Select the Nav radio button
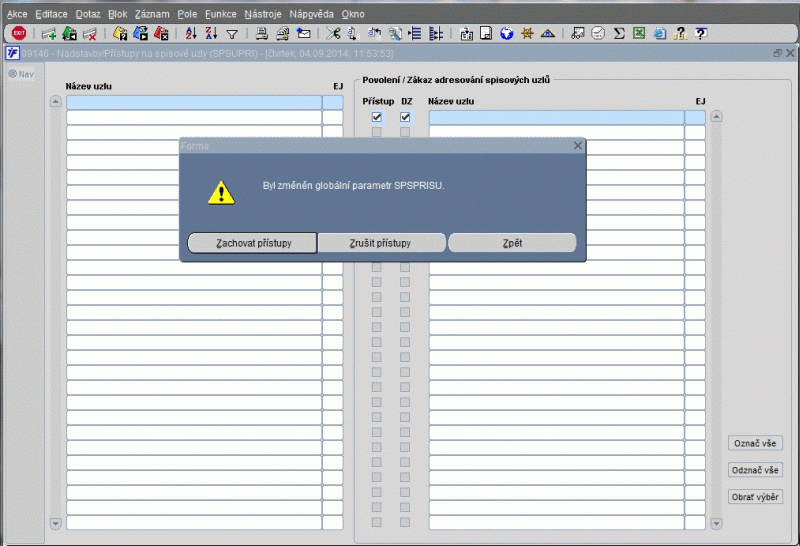Viewport: 800px width, 546px height. (13, 74)
